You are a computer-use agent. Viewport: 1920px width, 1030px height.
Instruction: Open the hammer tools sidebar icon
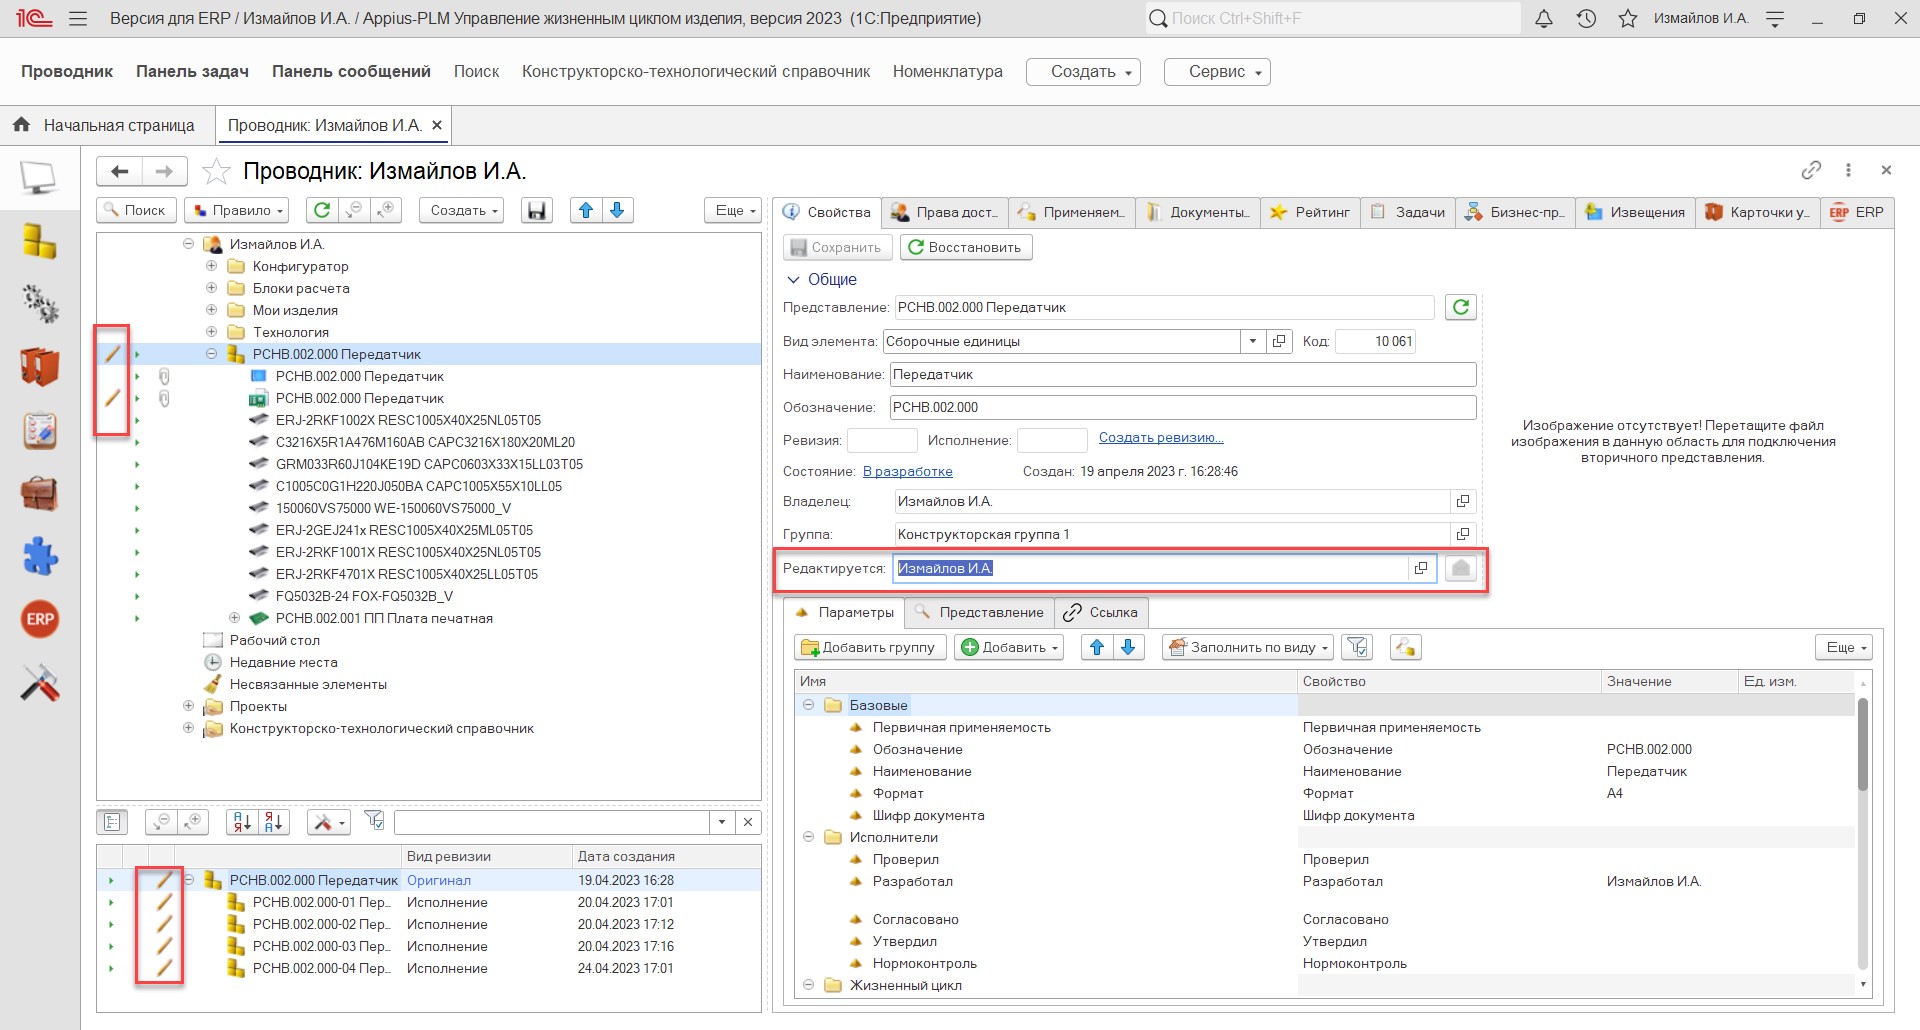pos(40,683)
